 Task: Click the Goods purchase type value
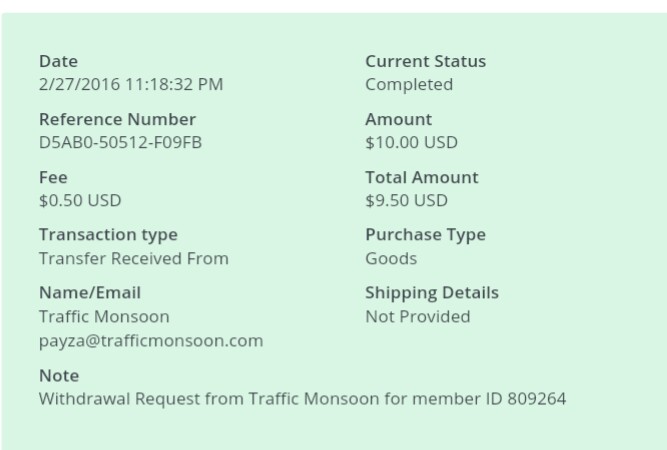(391, 258)
